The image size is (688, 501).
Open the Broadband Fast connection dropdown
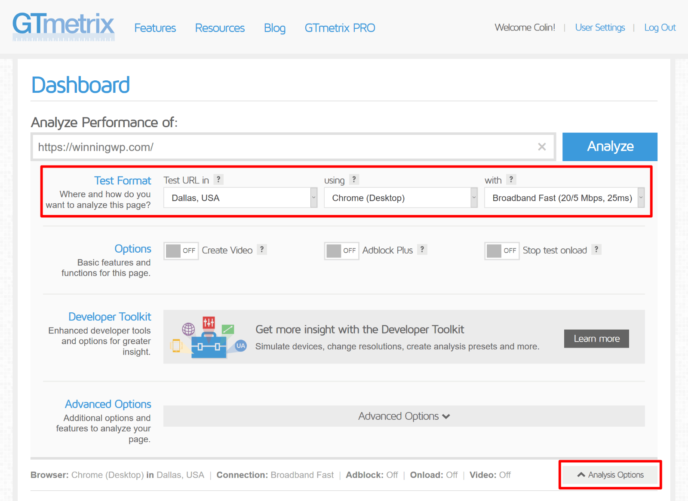(565, 198)
